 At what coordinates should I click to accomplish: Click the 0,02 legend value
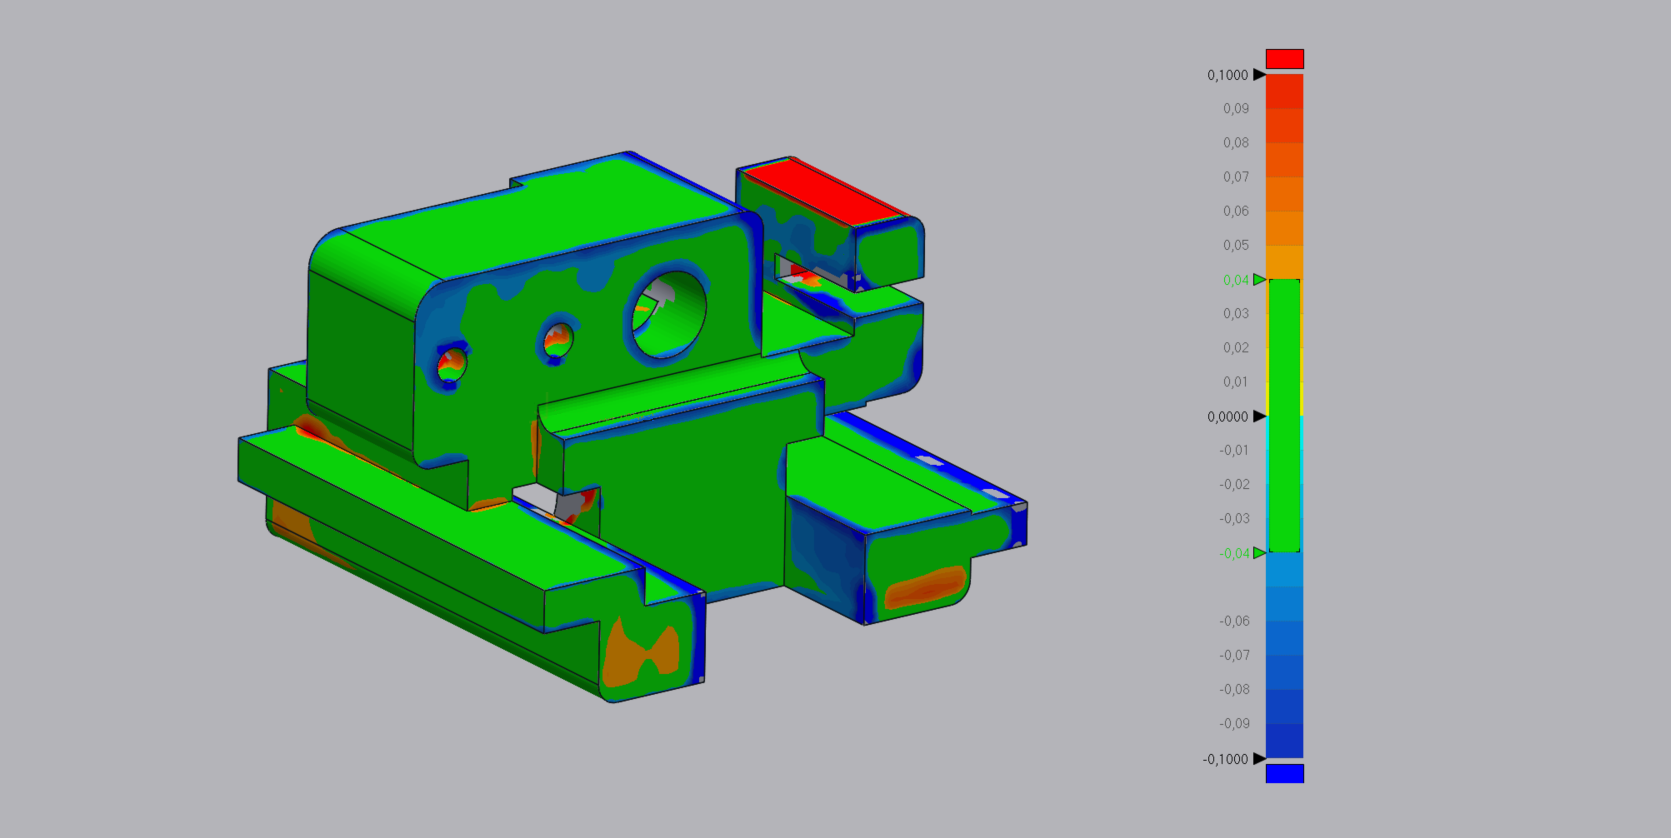click(x=1236, y=348)
